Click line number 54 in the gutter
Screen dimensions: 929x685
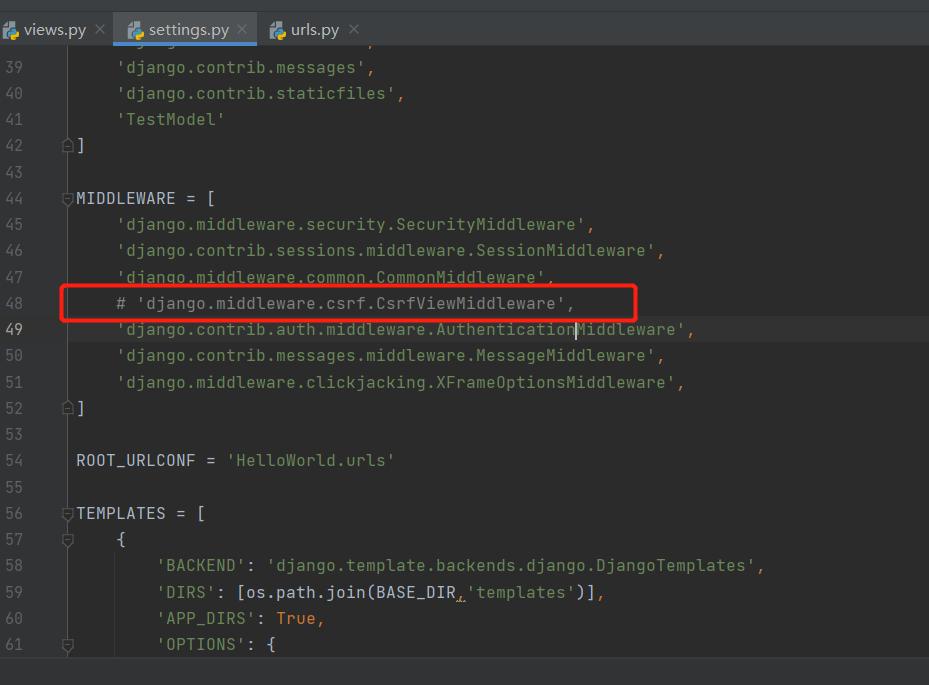click(14, 461)
